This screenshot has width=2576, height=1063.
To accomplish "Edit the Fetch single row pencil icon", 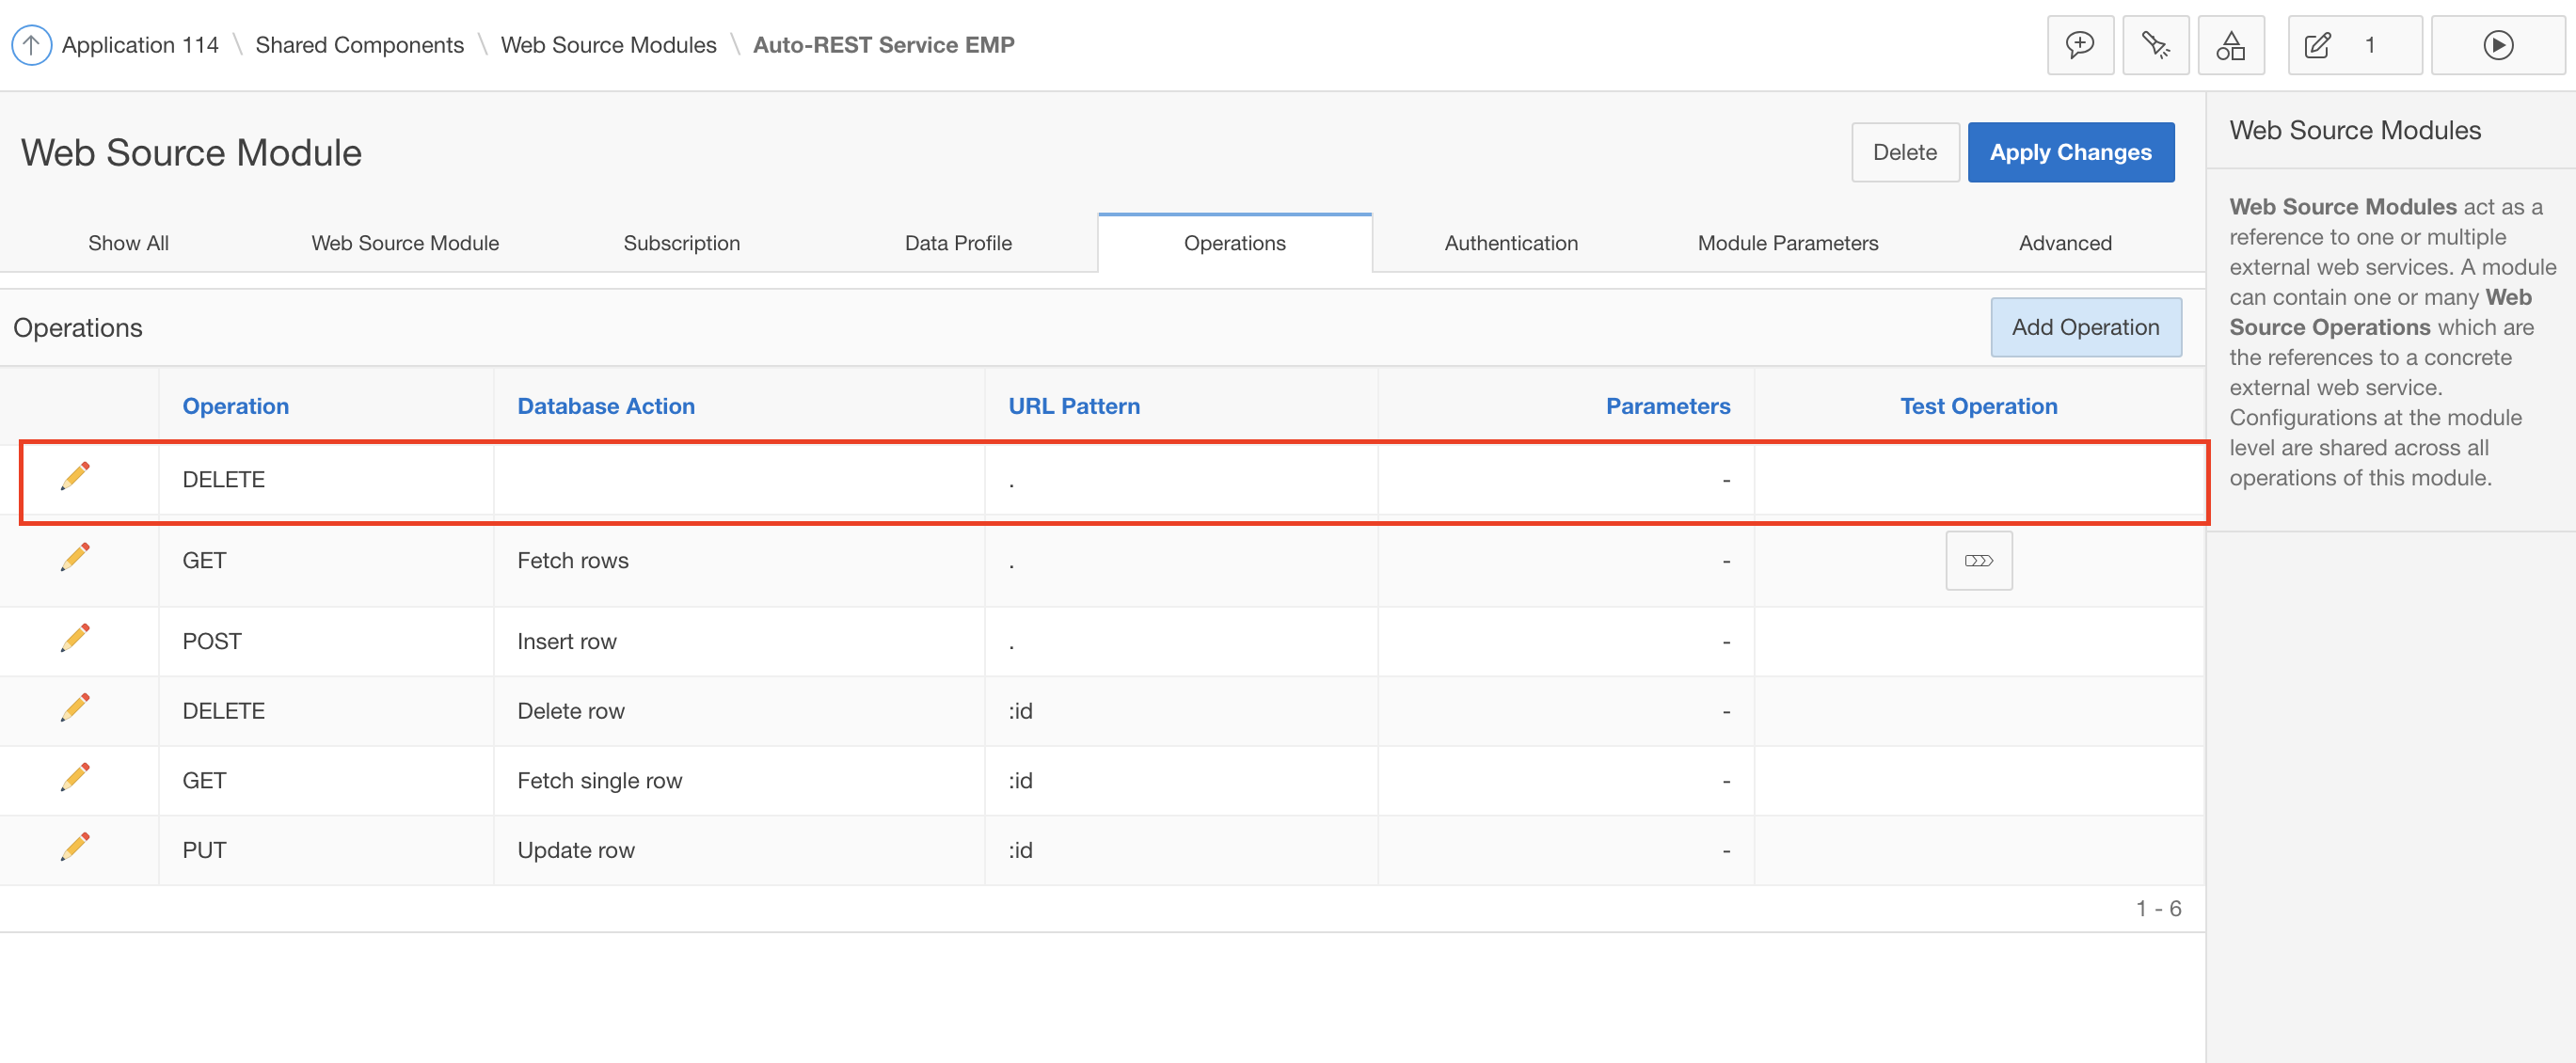I will coord(75,778).
